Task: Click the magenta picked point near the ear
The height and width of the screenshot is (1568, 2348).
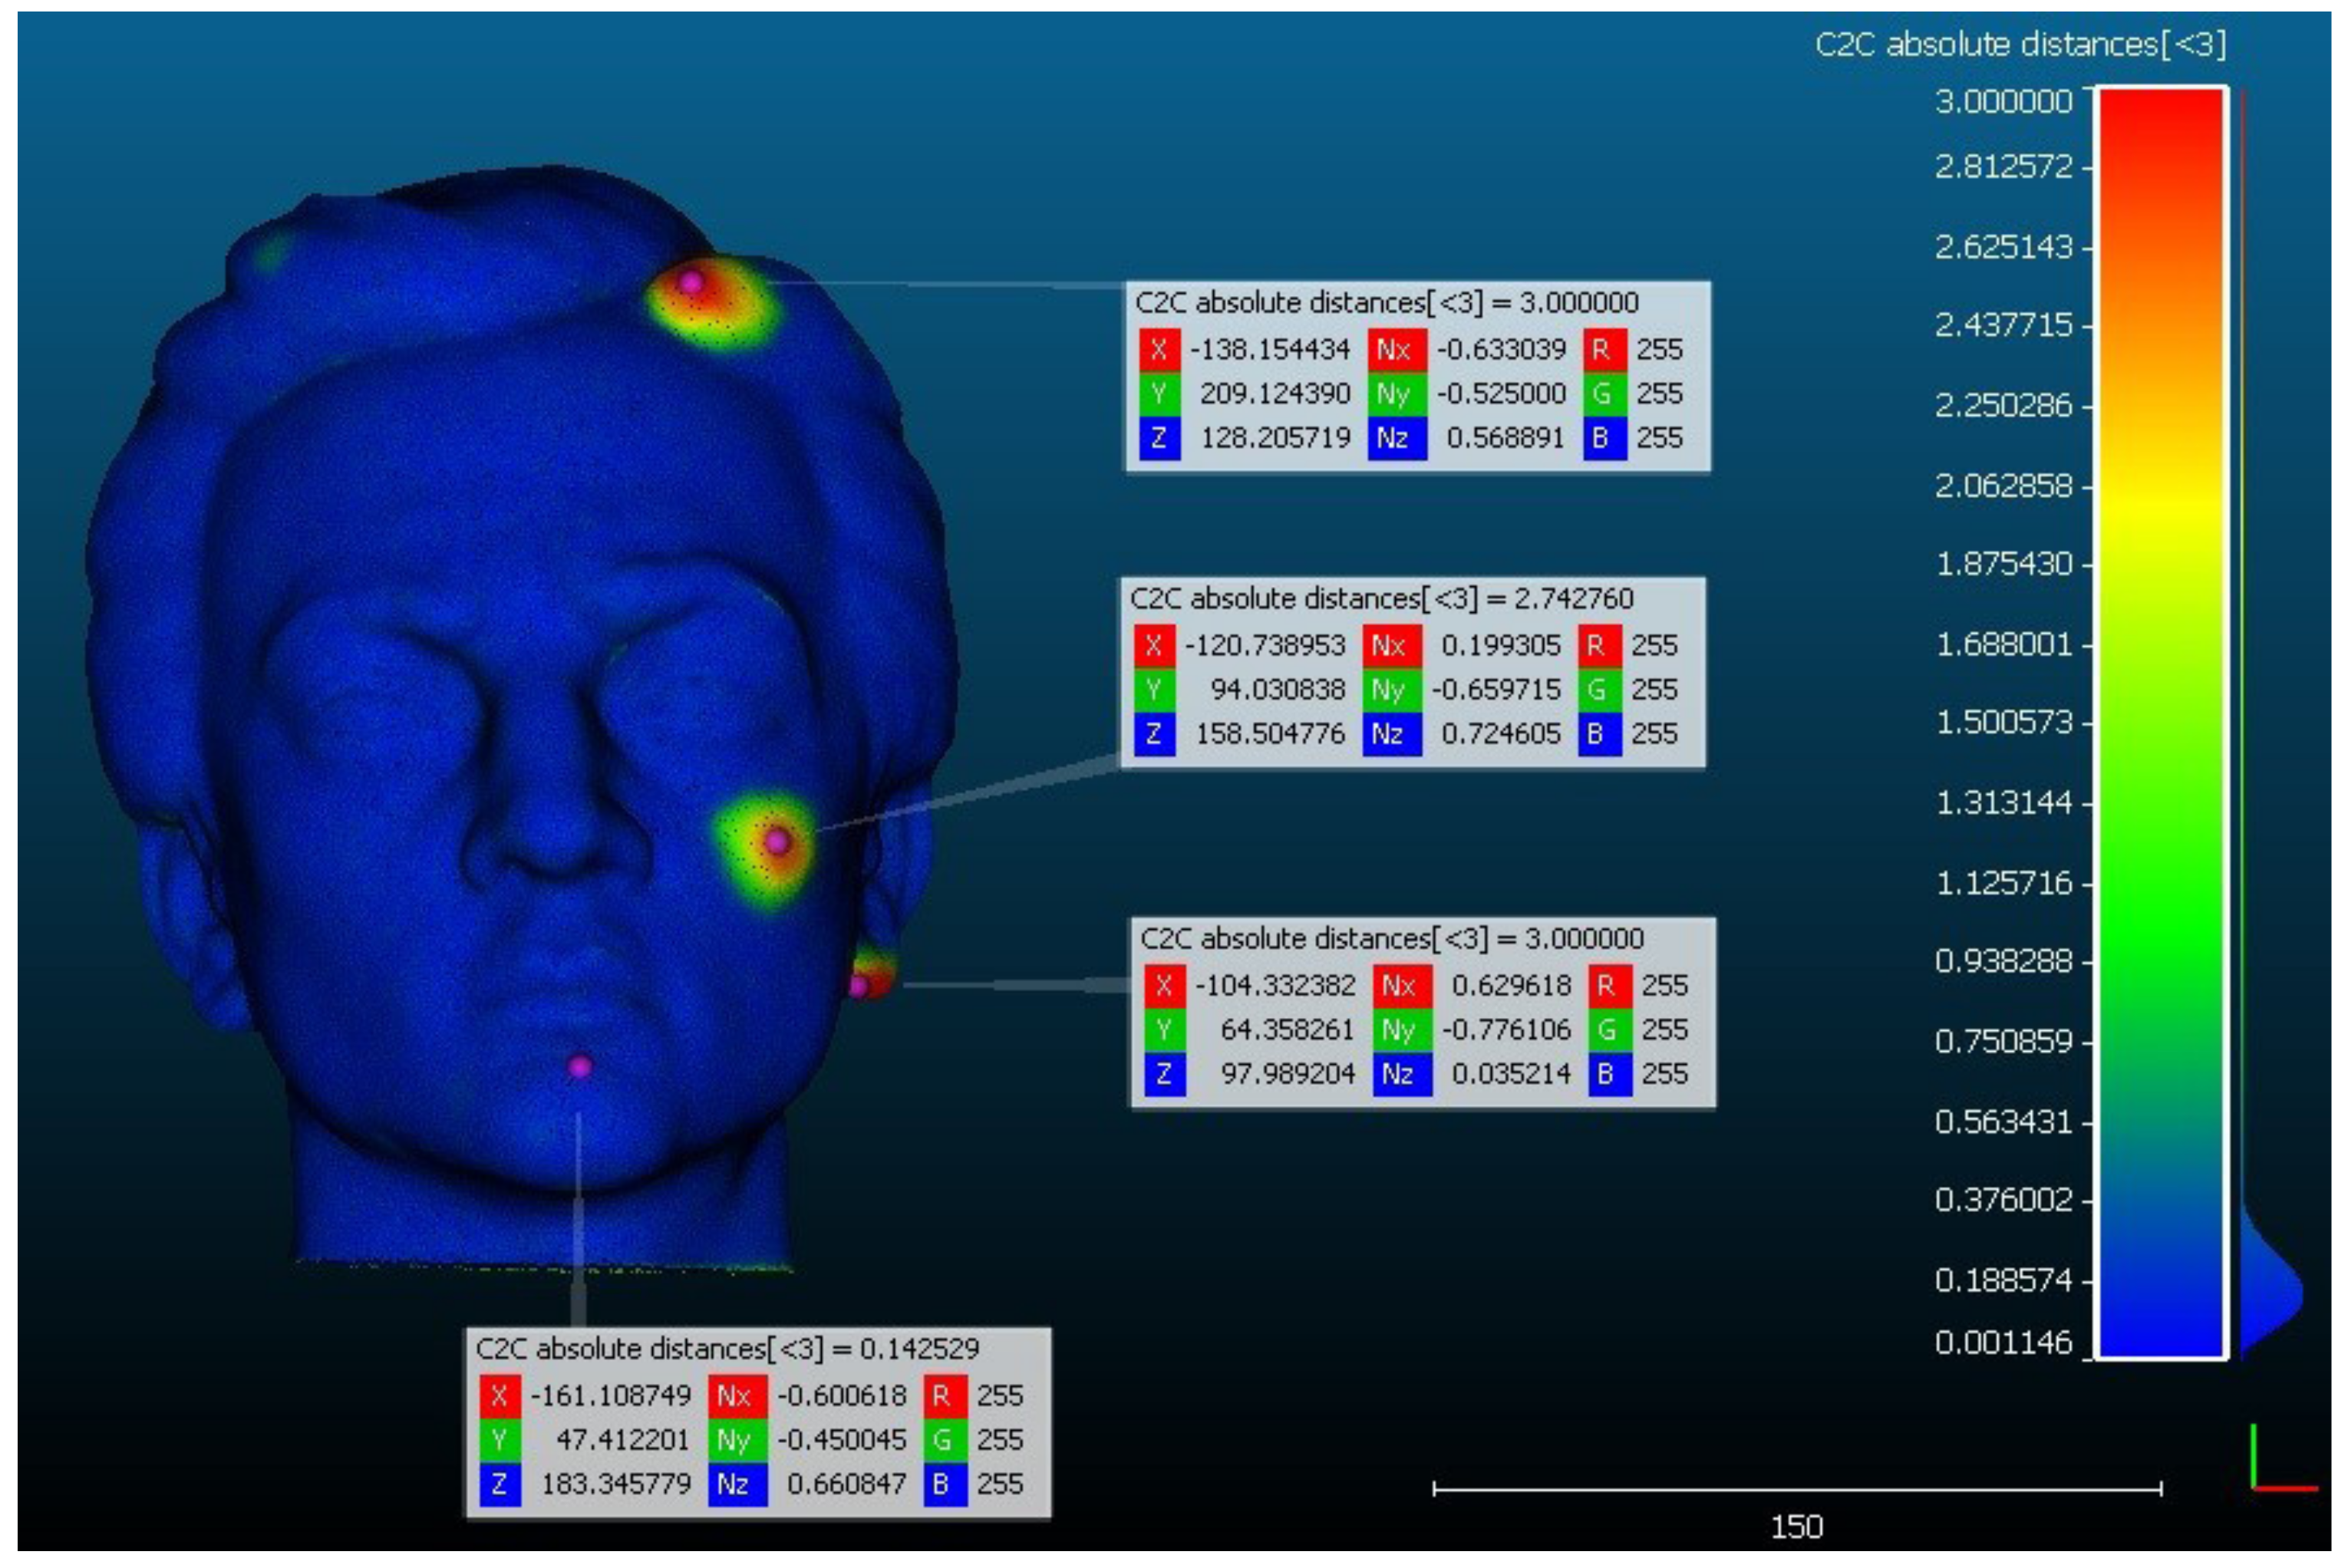Action: [859, 986]
